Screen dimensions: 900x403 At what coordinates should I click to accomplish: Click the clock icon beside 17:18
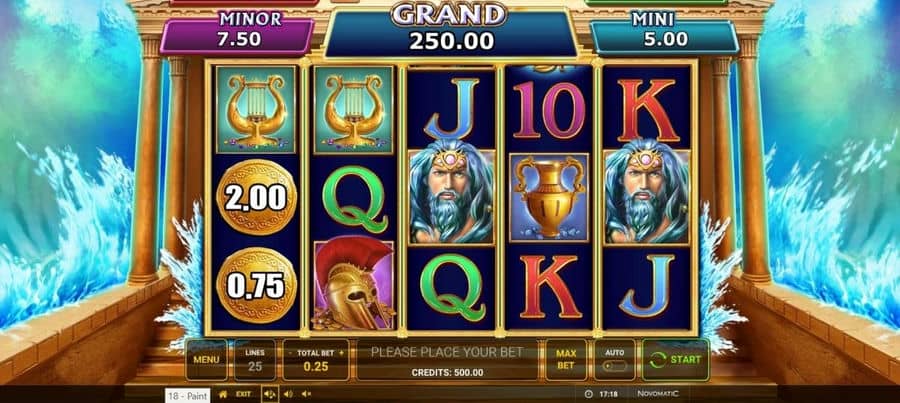588,394
